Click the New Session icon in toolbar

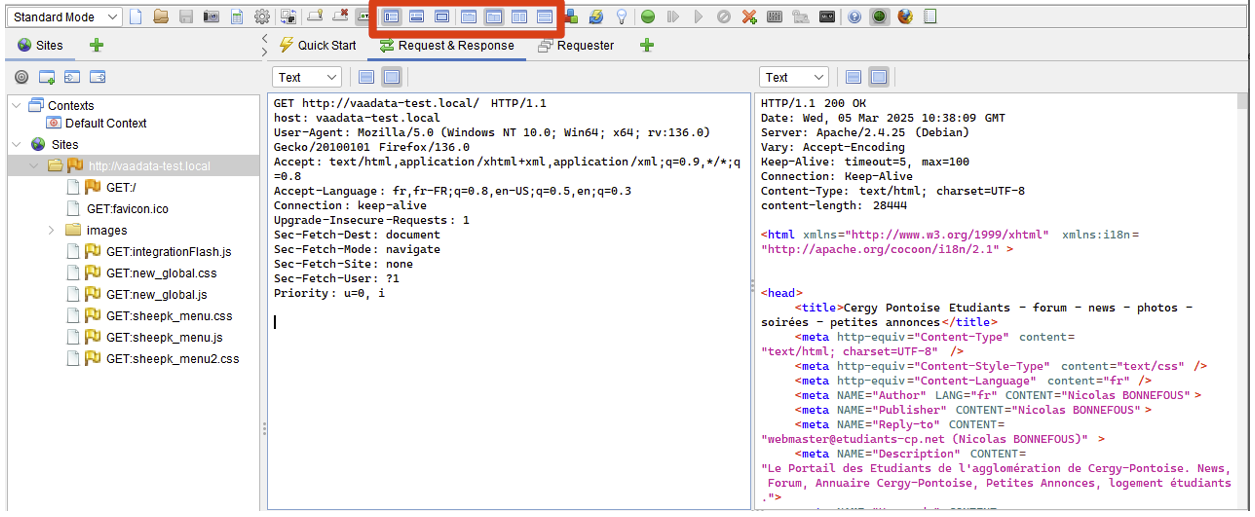137,17
